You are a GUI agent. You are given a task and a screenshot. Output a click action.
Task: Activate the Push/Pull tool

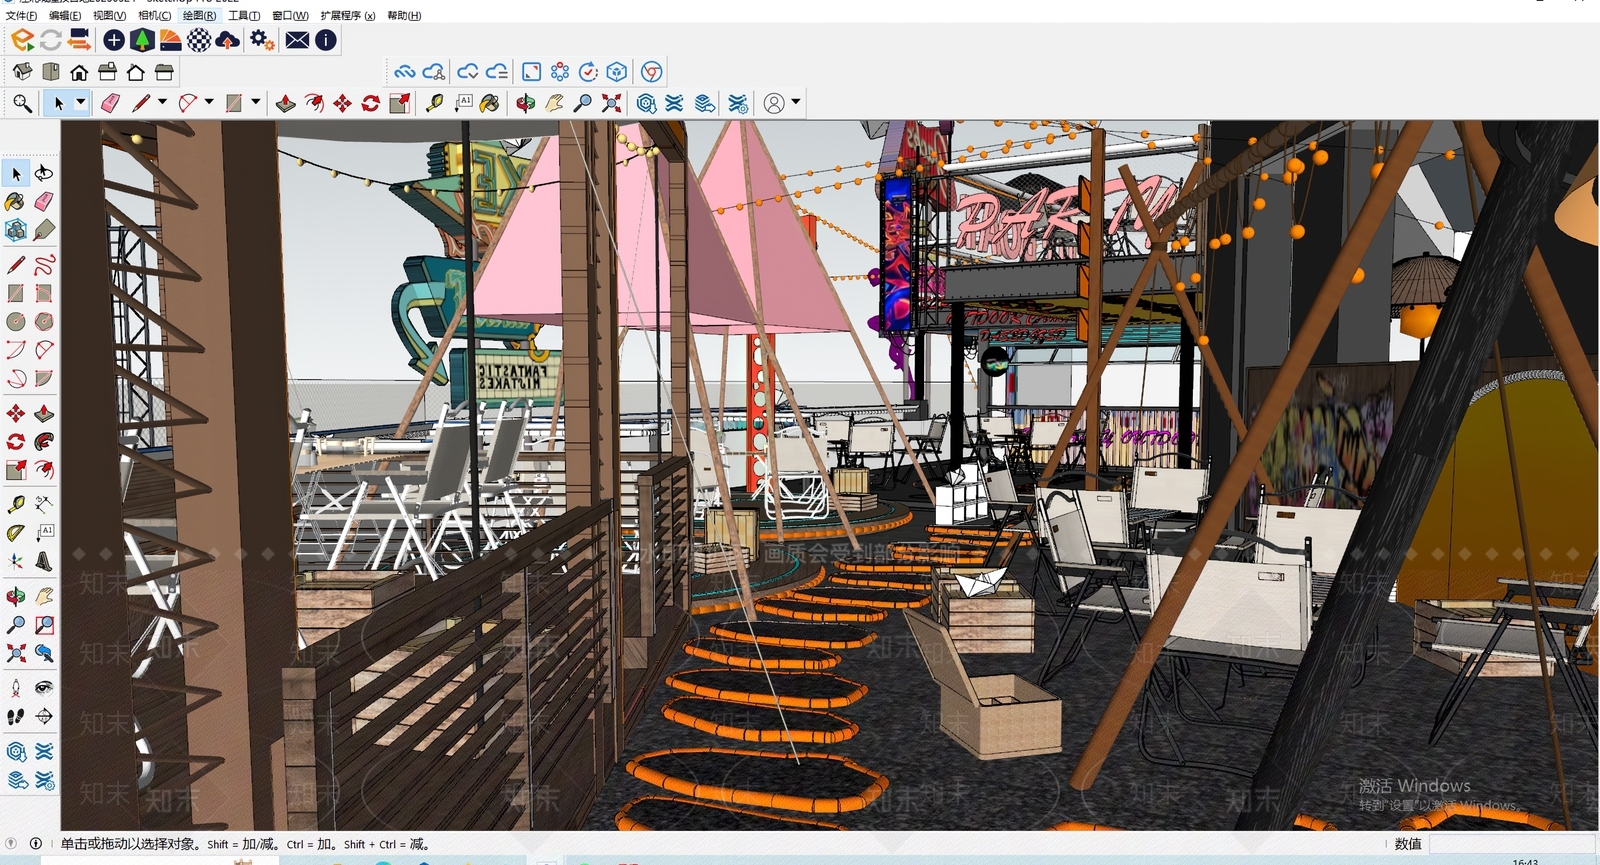tap(285, 102)
